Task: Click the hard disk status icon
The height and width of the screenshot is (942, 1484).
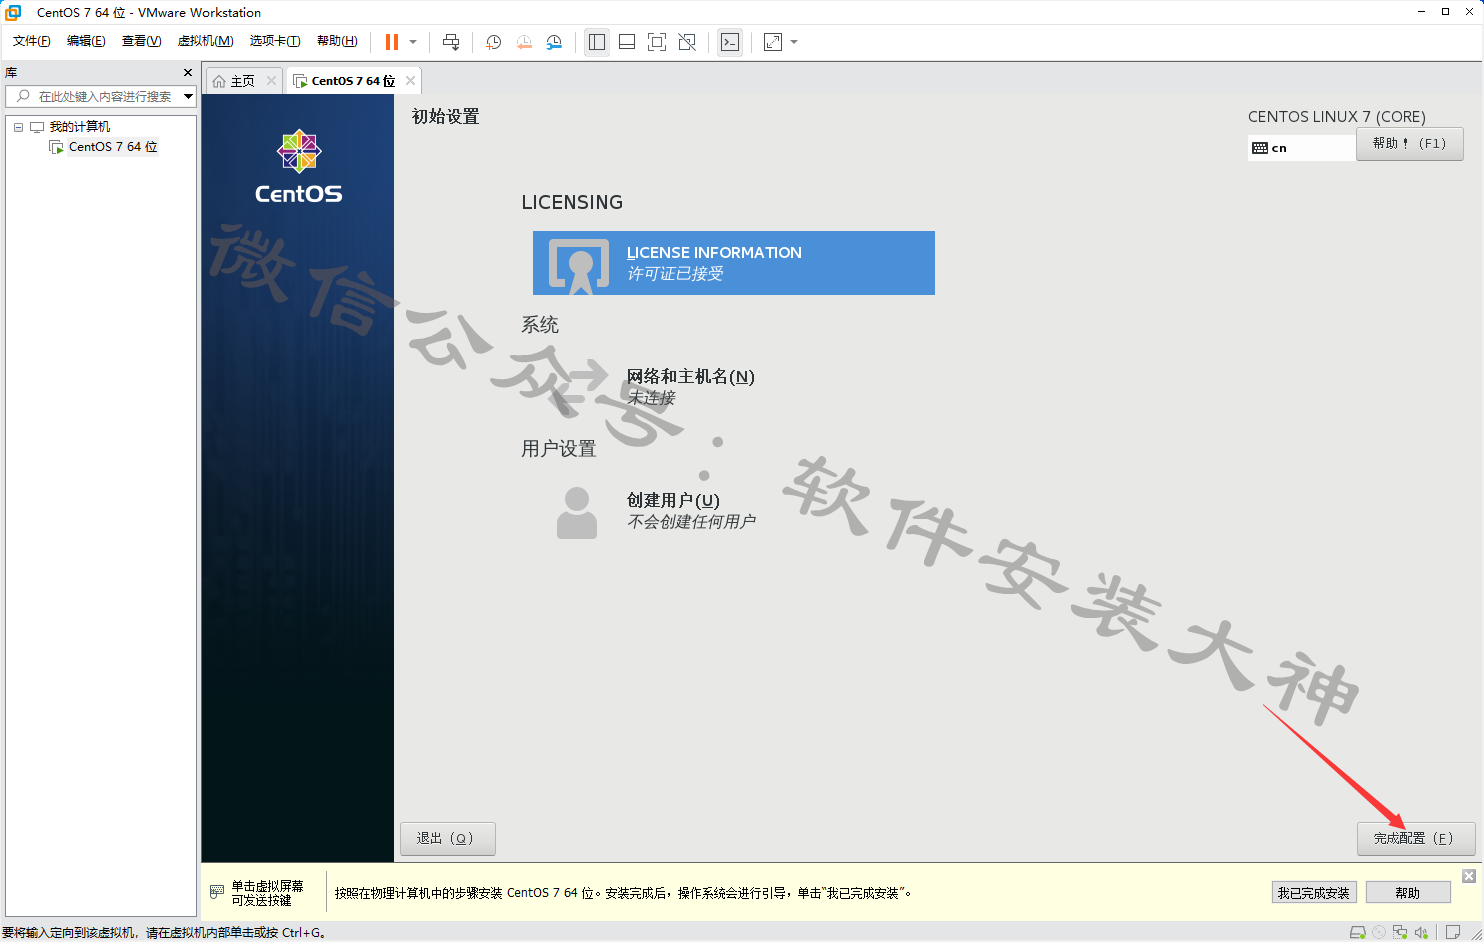Action: click(1357, 932)
